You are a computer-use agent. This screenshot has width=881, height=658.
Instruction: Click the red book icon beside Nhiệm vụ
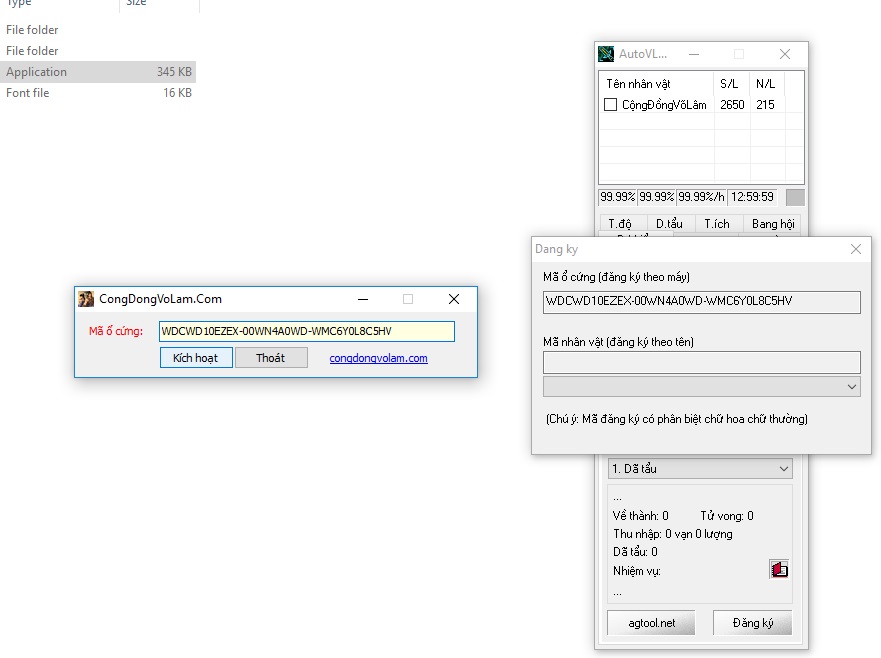pyautogui.click(x=778, y=569)
